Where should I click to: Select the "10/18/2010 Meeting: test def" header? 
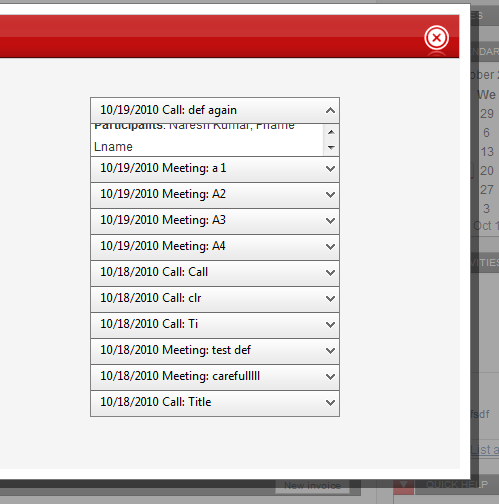pyautogui.click(x=215, y=351)
